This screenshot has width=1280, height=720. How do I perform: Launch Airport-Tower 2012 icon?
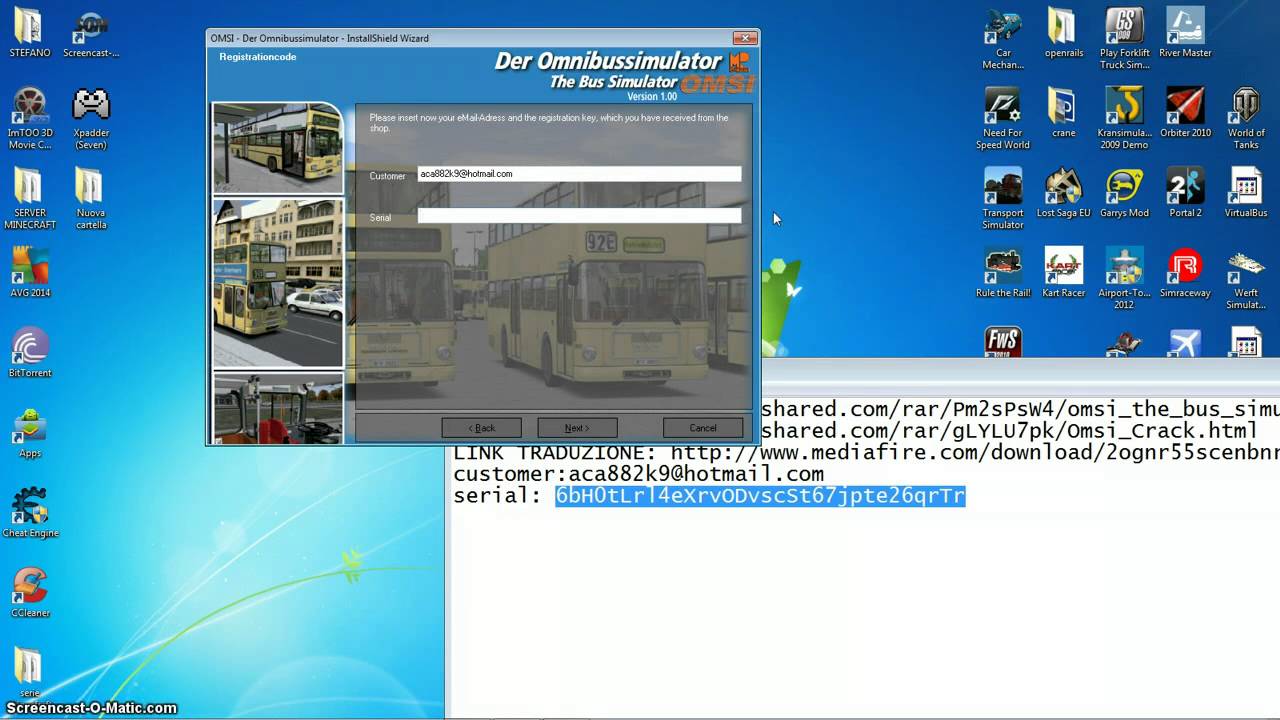pyautogui.click(x=1124, y=279)
